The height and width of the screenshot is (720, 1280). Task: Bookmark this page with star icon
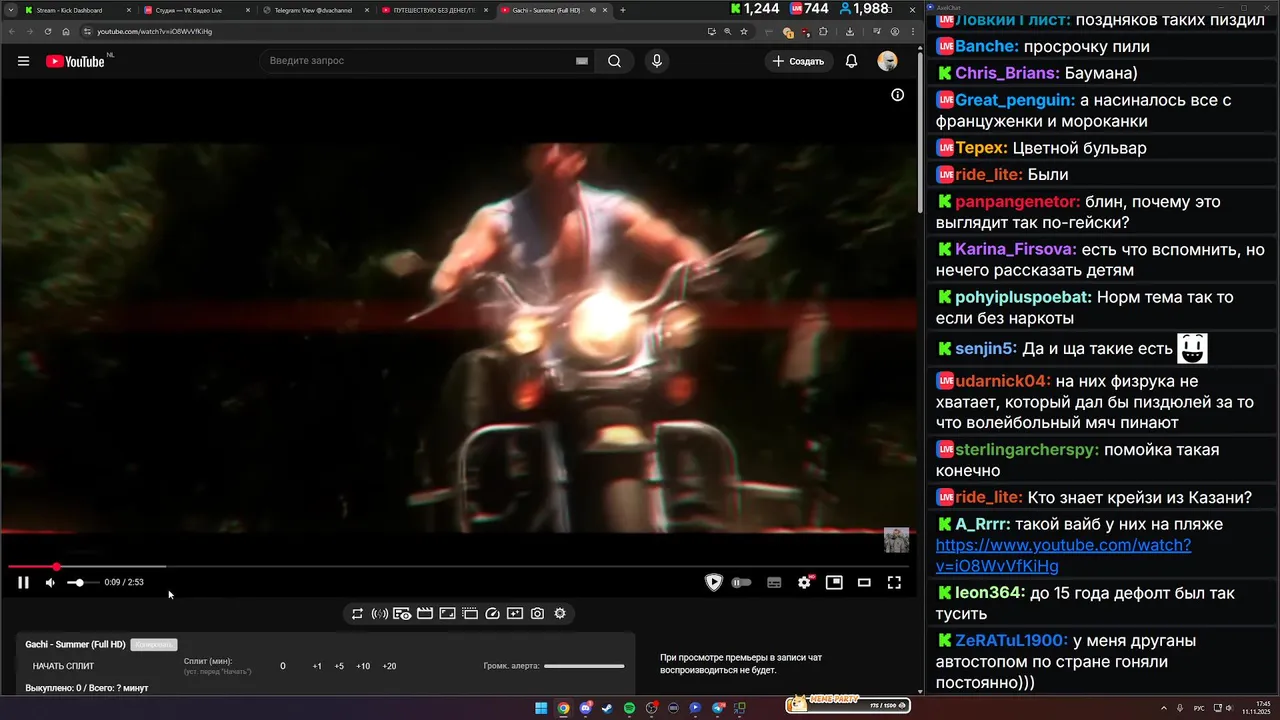(744, 31)
